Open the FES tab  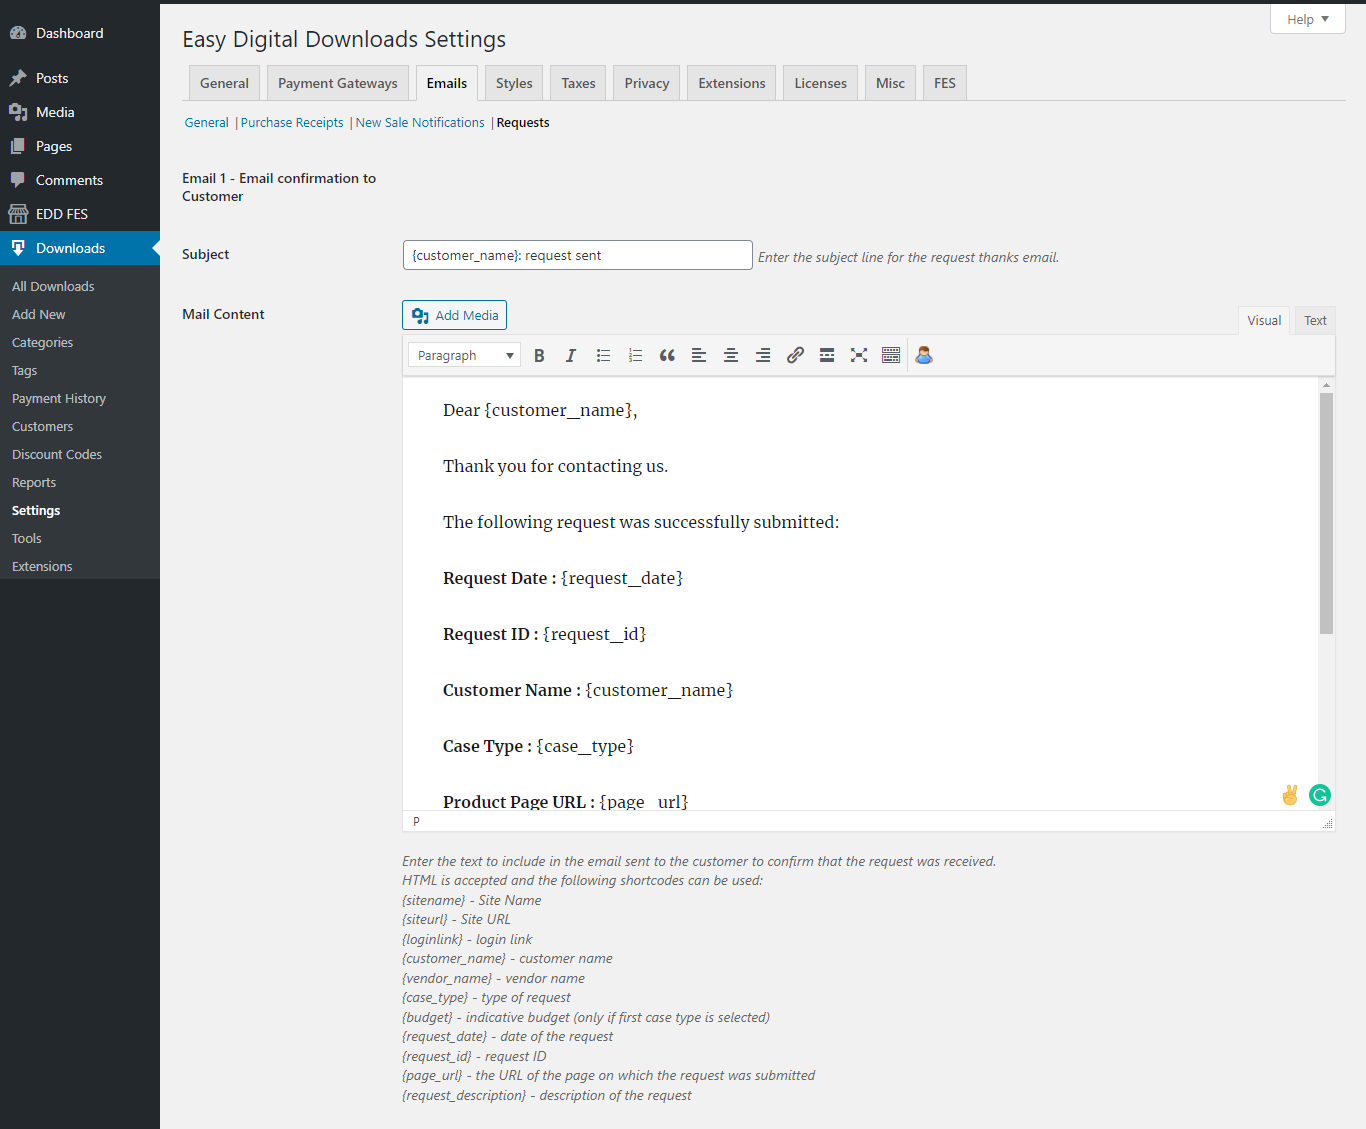(x=945, y=83)
